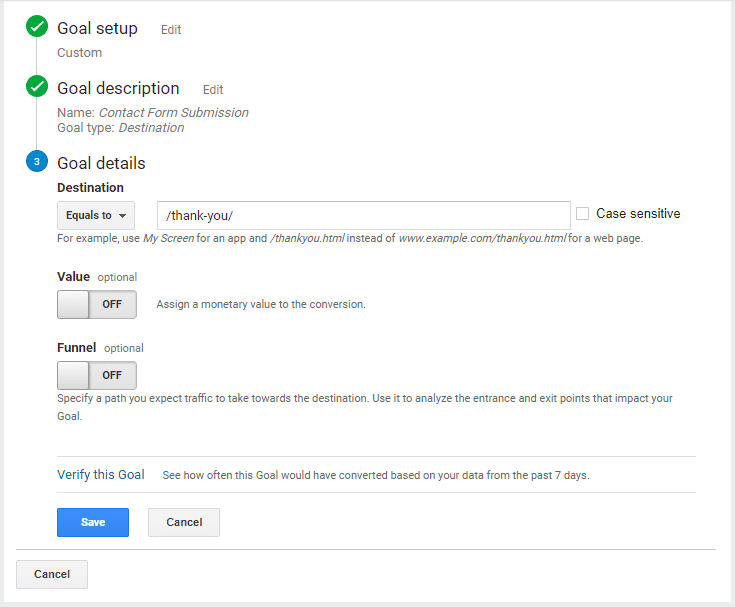Screen dimensions: 735x607
Task: Edit the Goal description section
Action: [x=213, y=90]
